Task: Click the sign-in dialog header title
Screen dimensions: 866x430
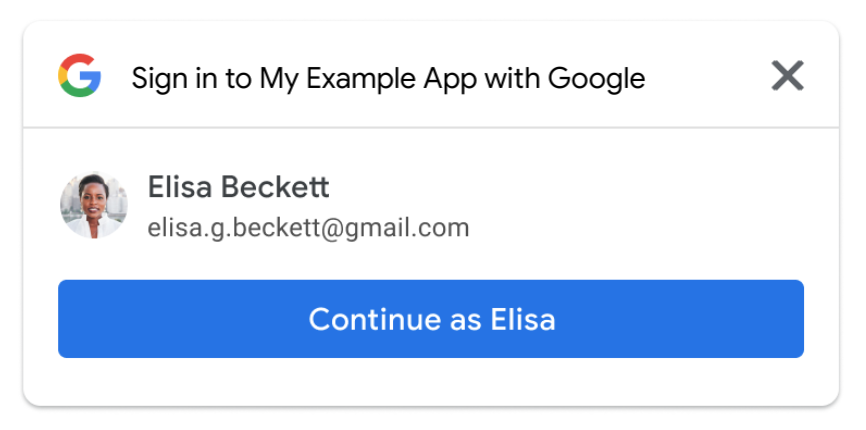Action: click(388, 78)
